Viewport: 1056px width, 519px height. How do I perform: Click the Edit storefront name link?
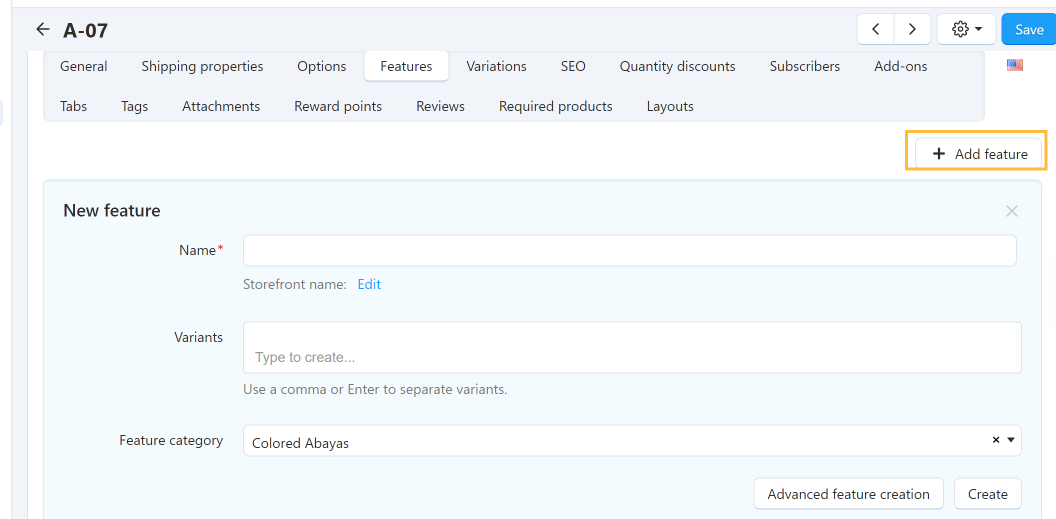(x=369, y=284)
